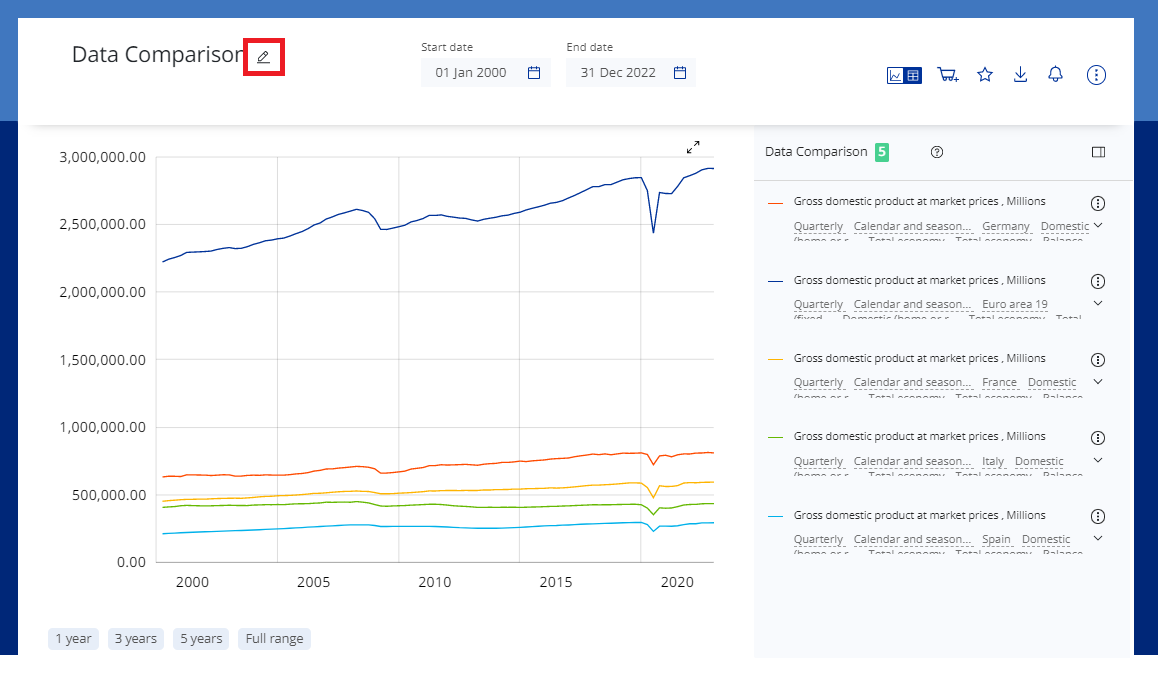Viewport: 1158px width, 681px height.
Task: Select the Full range button
Action: pyautogui.click(x=274, y=639)
